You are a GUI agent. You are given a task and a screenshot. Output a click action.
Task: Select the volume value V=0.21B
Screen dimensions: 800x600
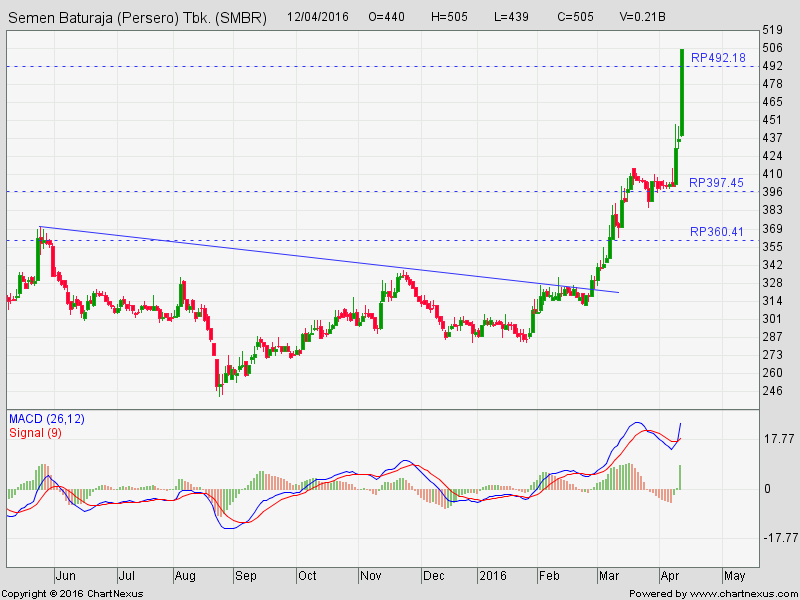click(x=642, y=17)
